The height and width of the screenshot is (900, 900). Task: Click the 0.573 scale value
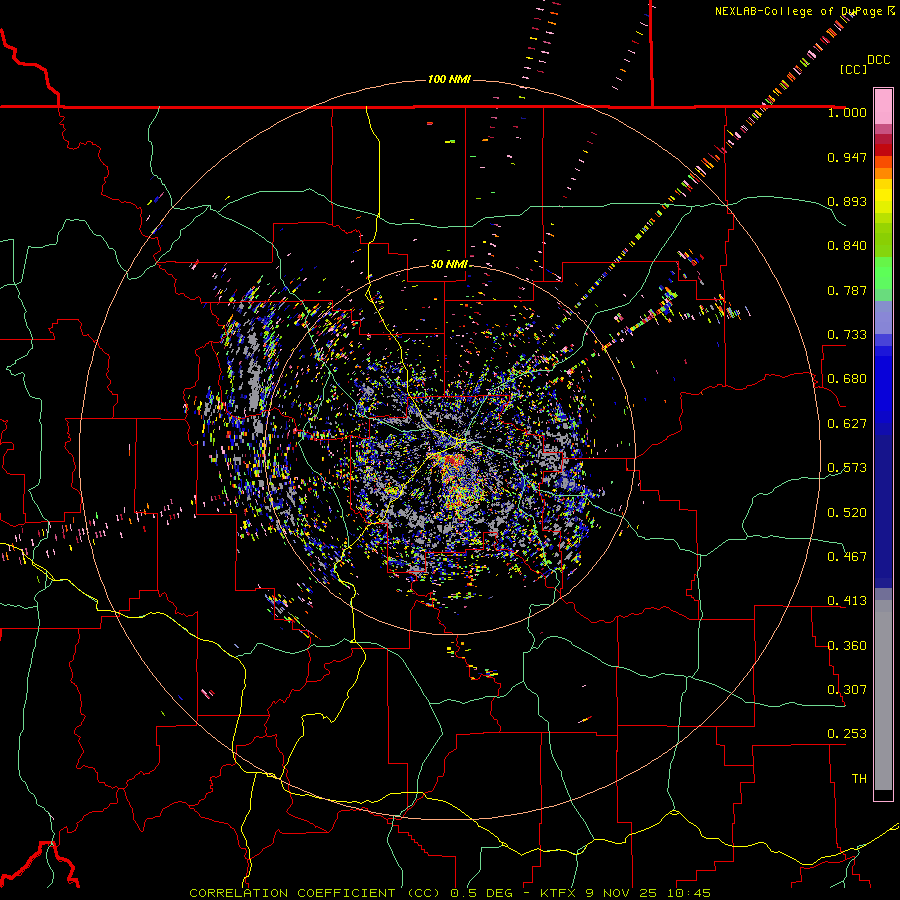pyautogui.click(x=847, y=468)
